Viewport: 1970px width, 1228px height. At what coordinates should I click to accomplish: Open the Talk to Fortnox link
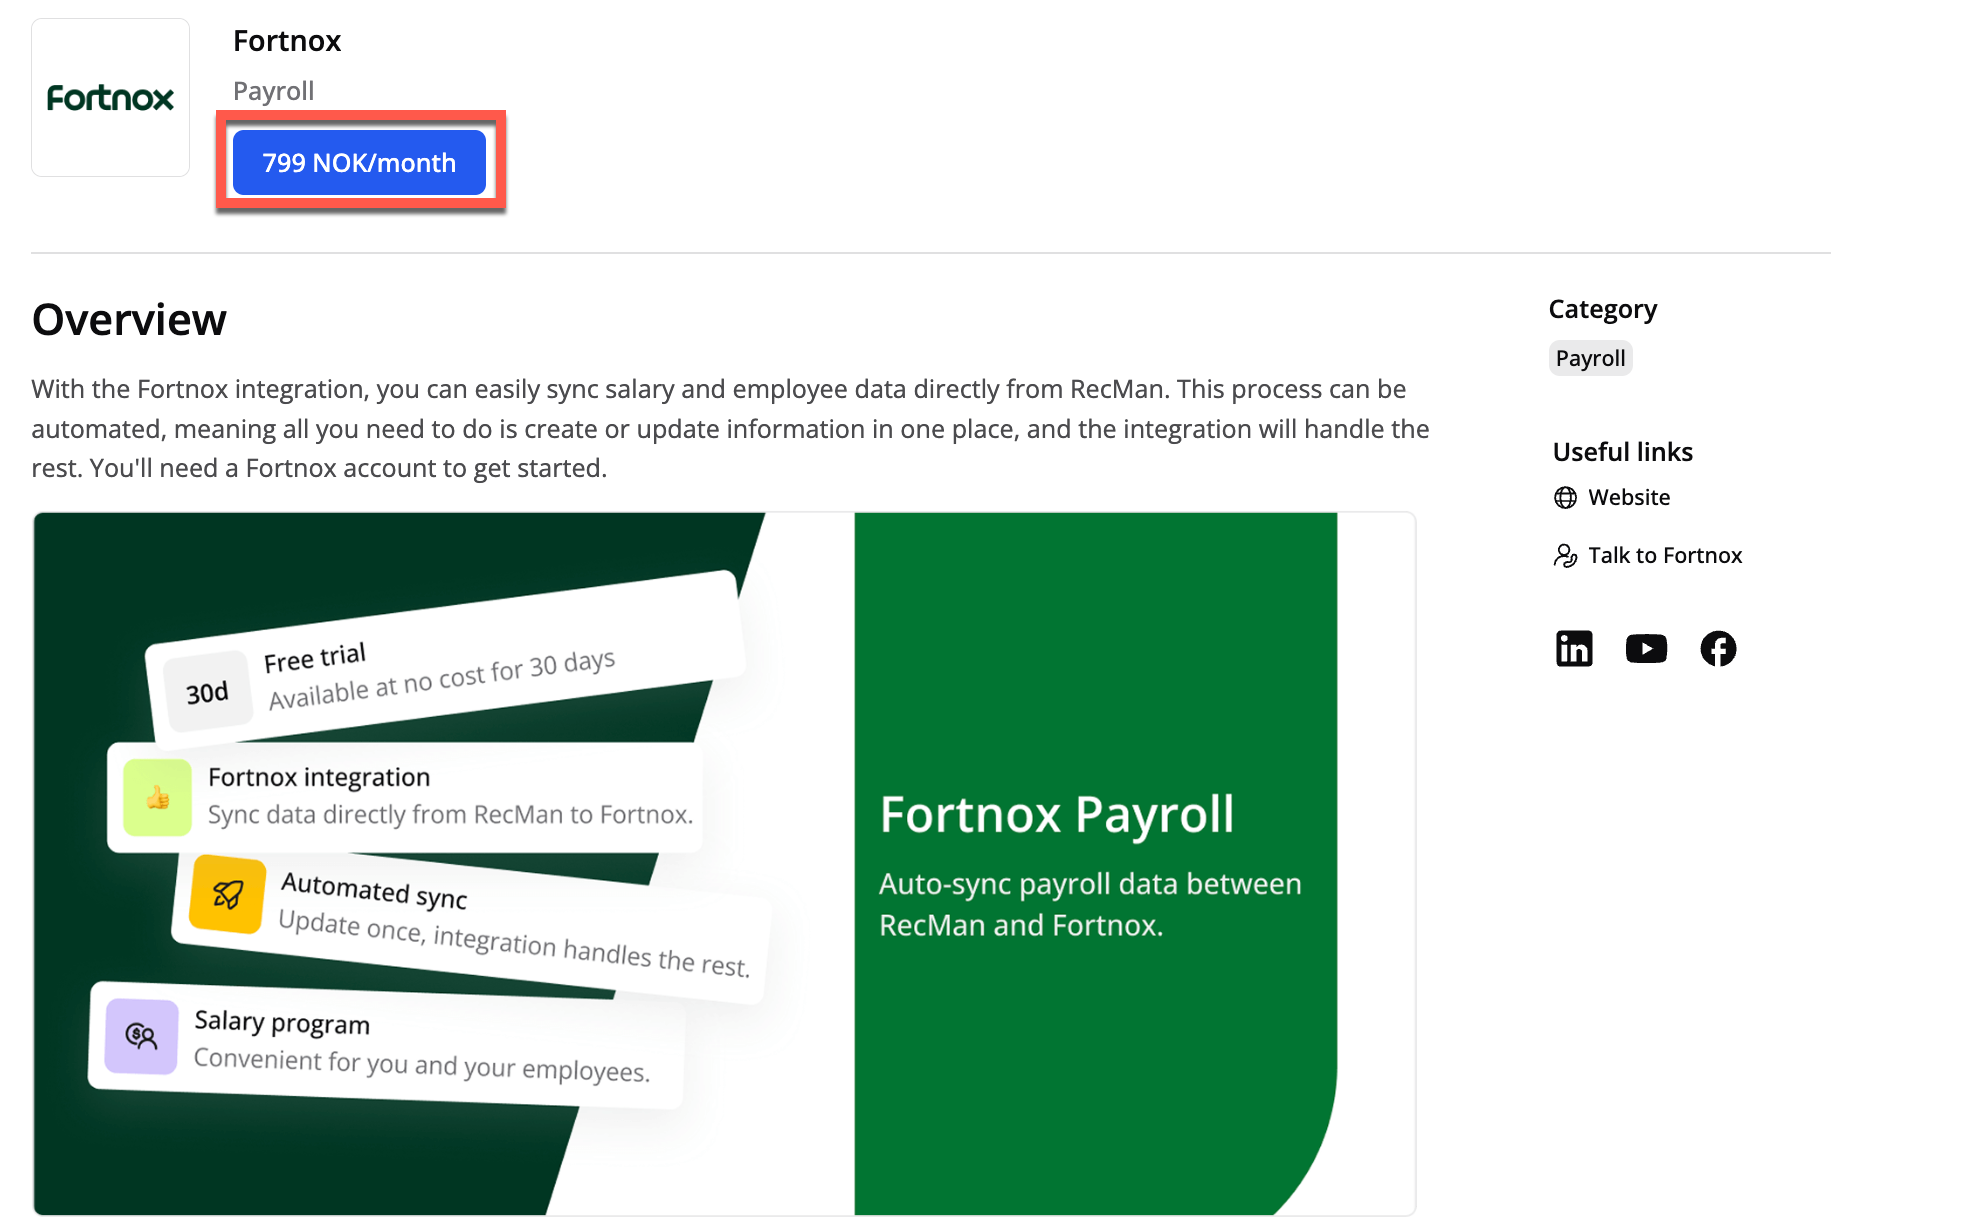[x=1664, y=556]
